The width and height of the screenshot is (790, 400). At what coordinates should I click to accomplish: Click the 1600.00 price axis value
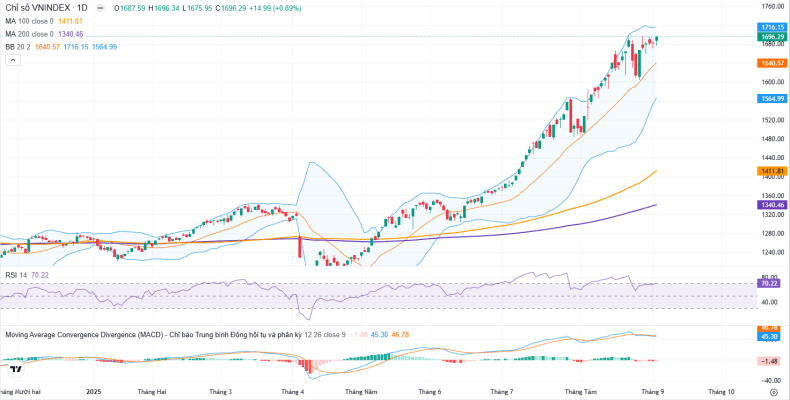[x=773, y=82]
